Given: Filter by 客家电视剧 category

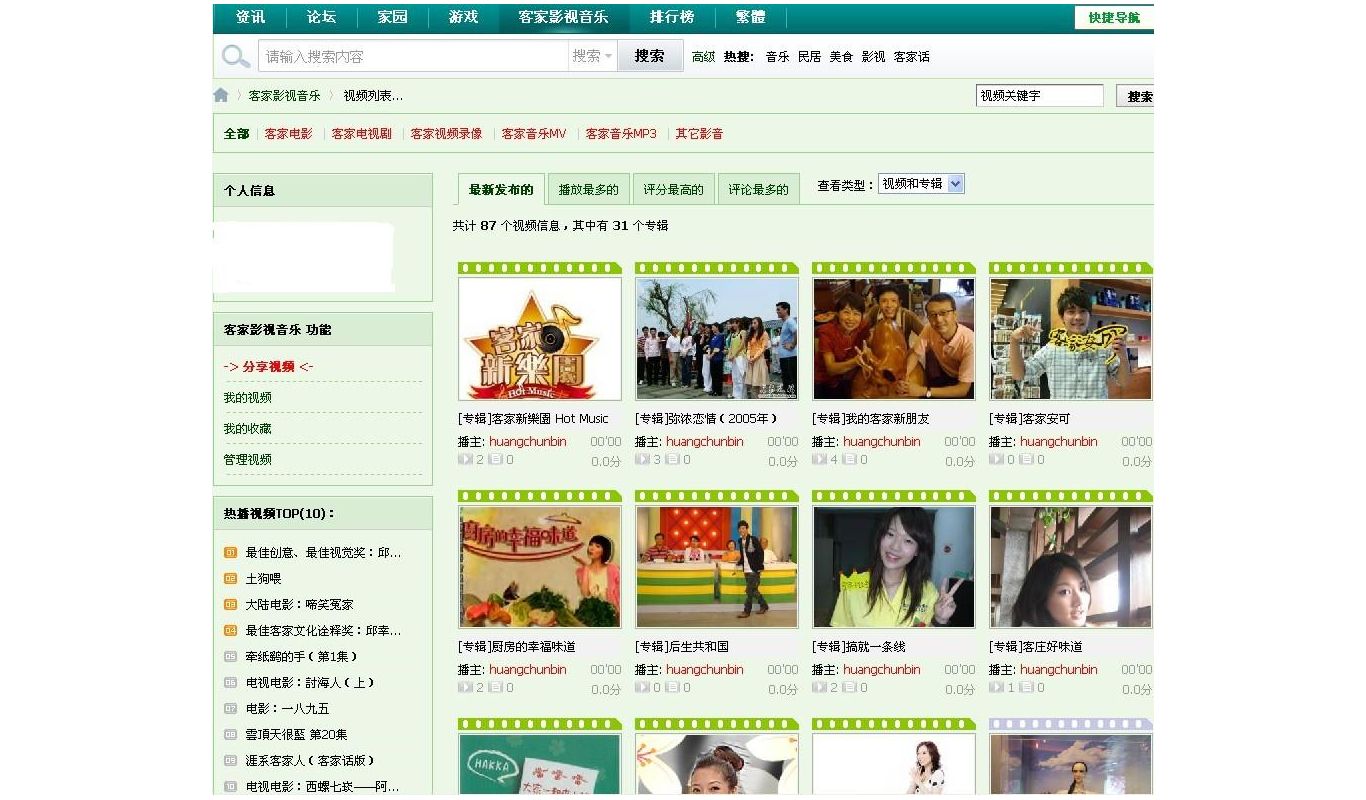Looking at the screenshot, I should coord(361,133).
